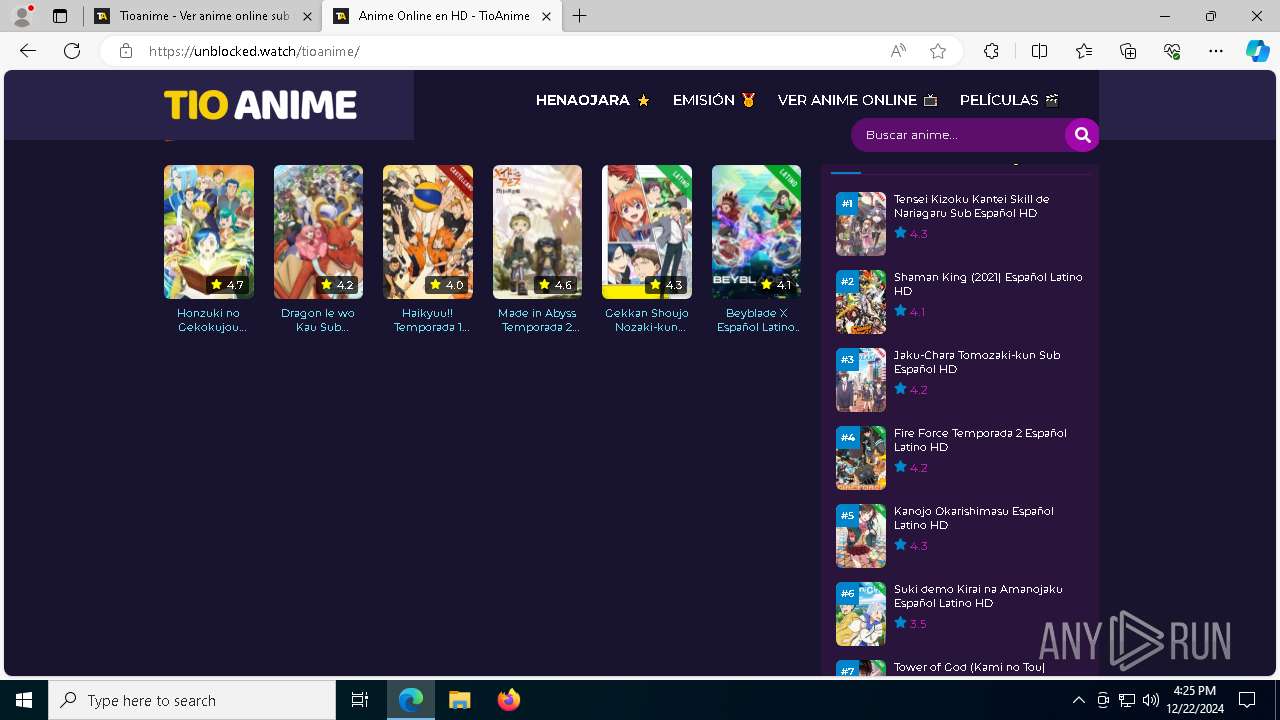Open Dragon Ie wo Kau poster
This screenshot has width=1280, height=720.
(318, 232)
